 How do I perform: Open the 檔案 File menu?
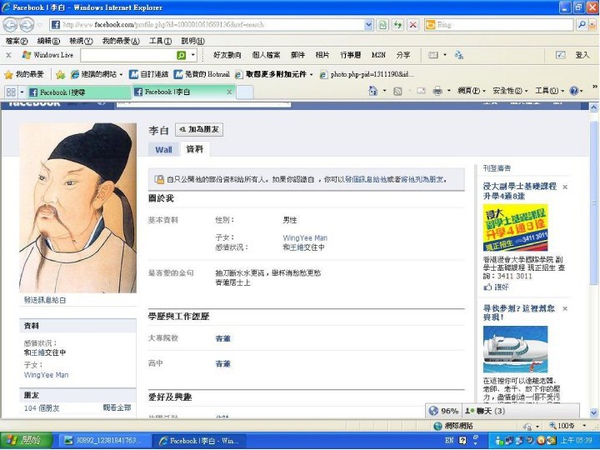[16, 41]
